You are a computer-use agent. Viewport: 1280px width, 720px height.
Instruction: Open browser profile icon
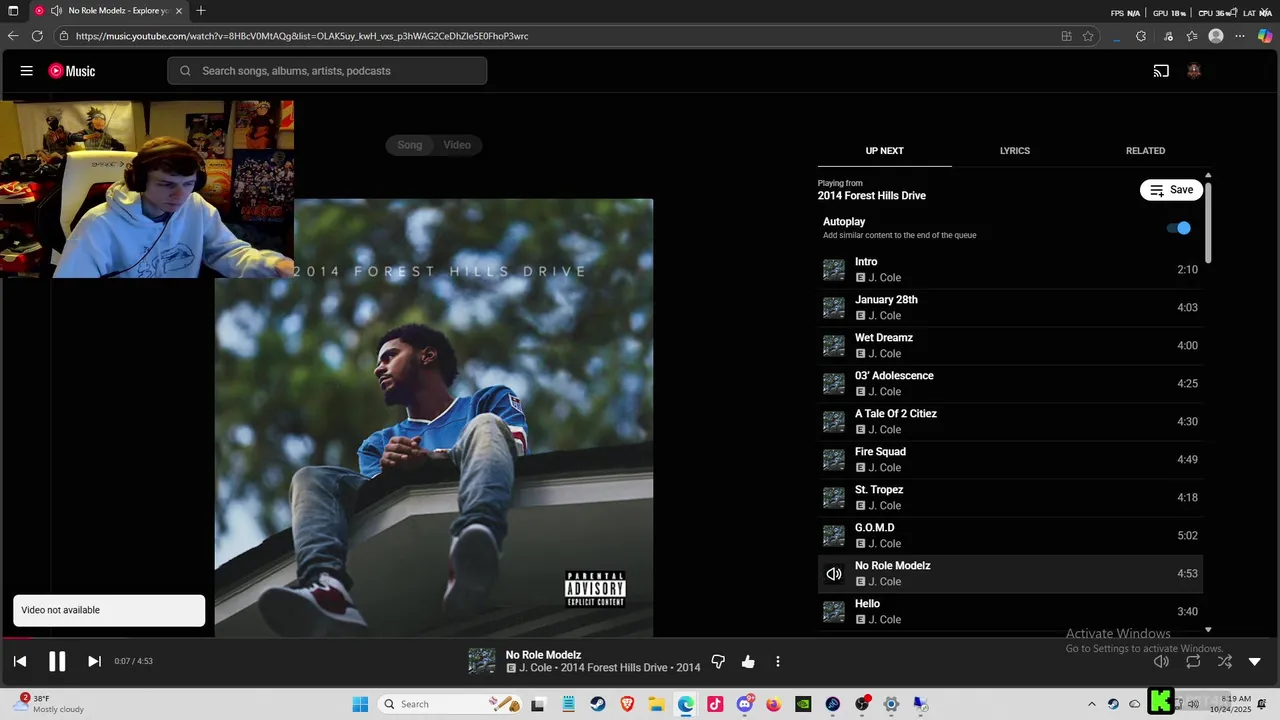pyautogui.click(x=1216, y=36)
